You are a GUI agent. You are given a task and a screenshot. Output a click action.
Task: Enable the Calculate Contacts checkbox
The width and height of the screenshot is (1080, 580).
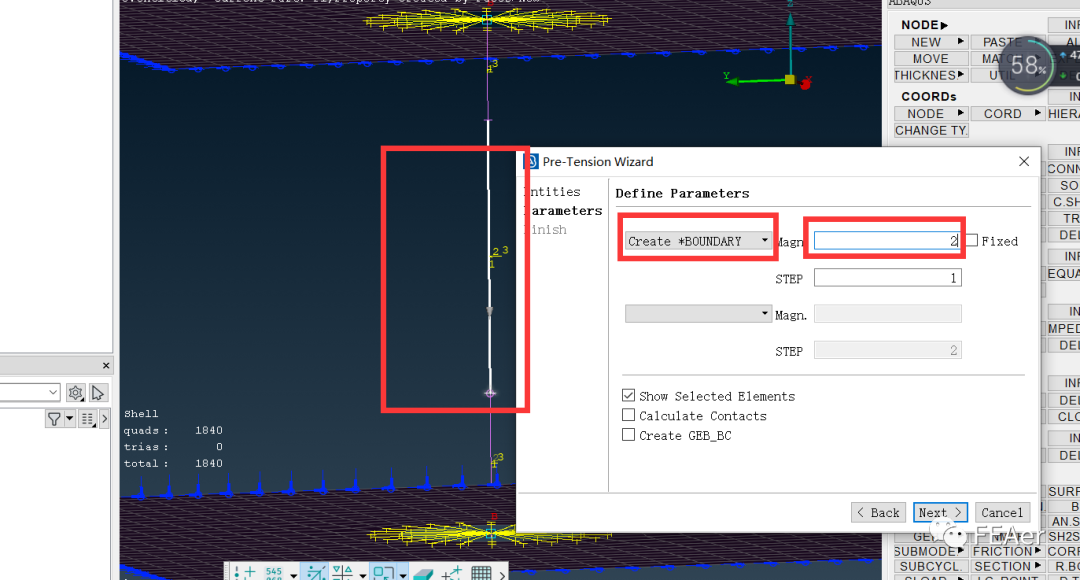(x=628, y=415)
